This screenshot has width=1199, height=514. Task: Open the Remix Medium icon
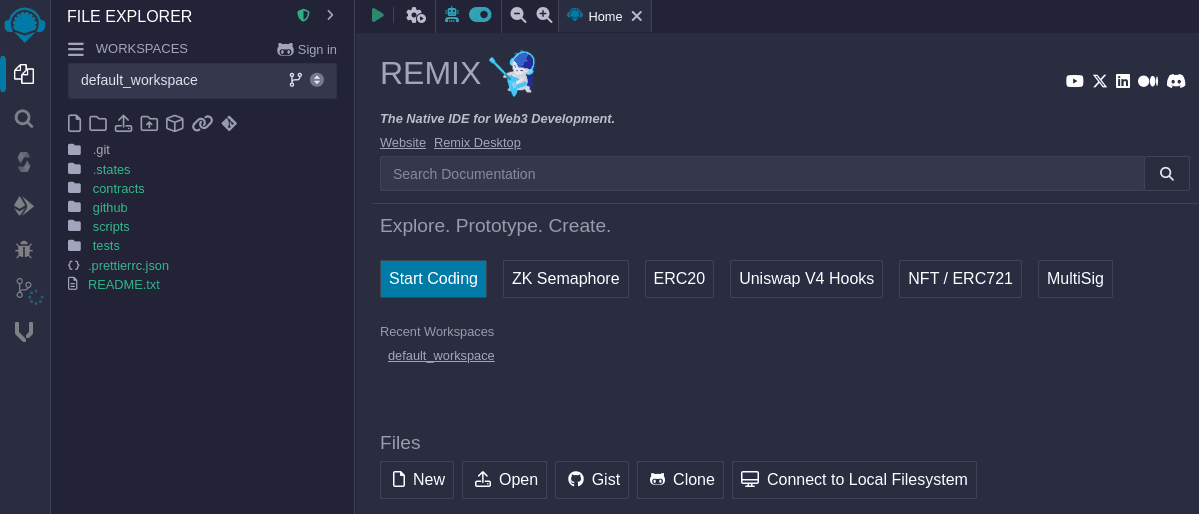1148,81
